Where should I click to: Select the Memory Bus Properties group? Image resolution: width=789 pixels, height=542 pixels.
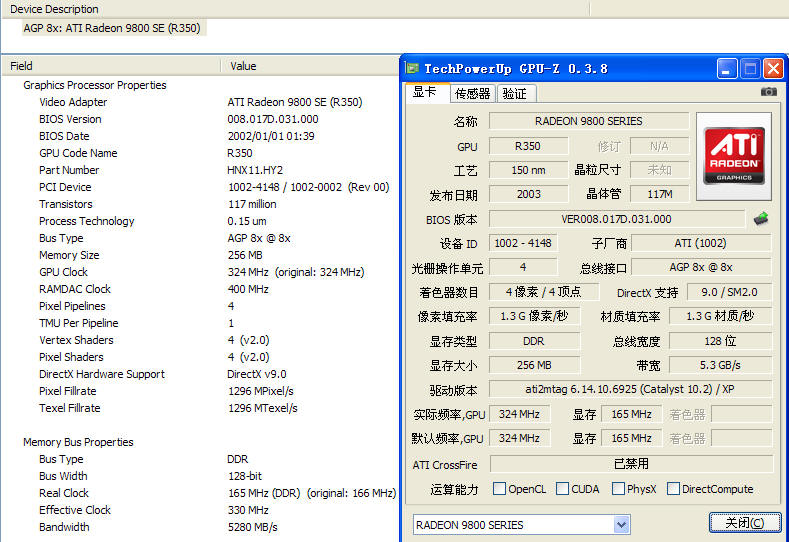tap(78, 442)
